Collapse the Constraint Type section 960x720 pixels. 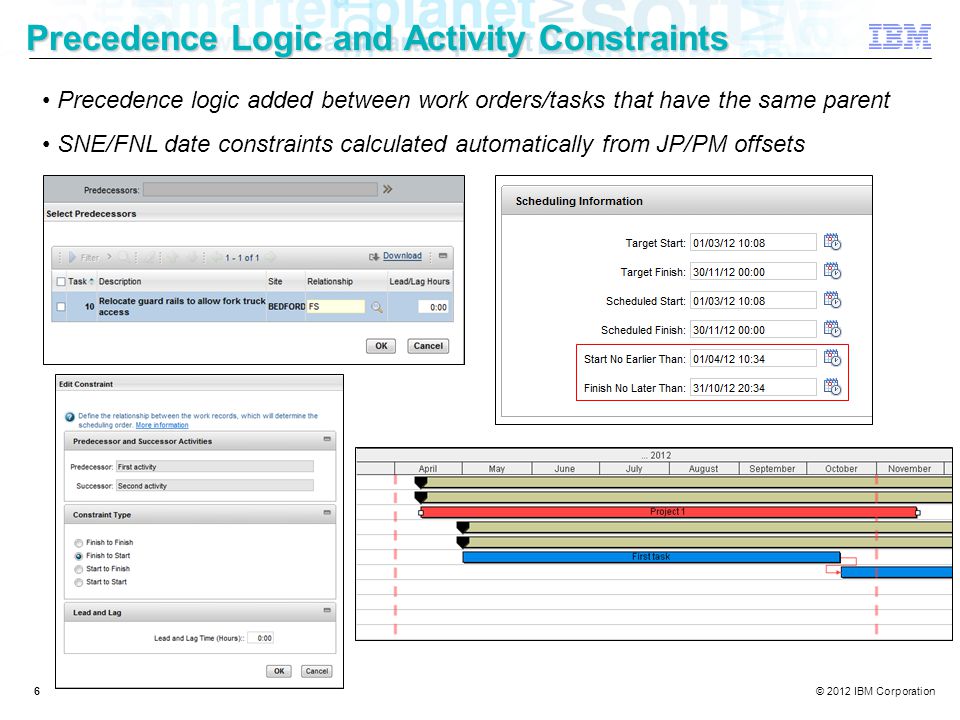pyautogui.click(x=327, y=512)
